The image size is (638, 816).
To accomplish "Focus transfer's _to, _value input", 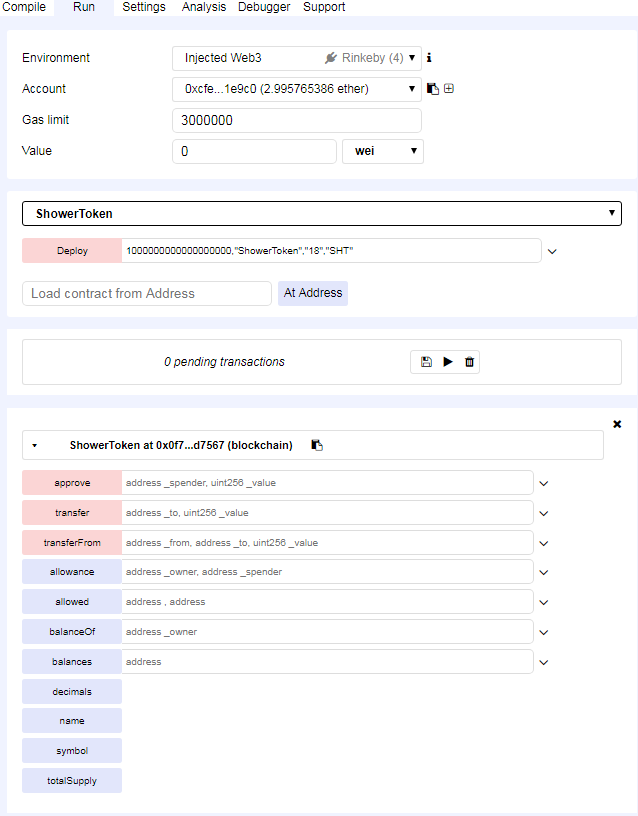I will [327, 513].
